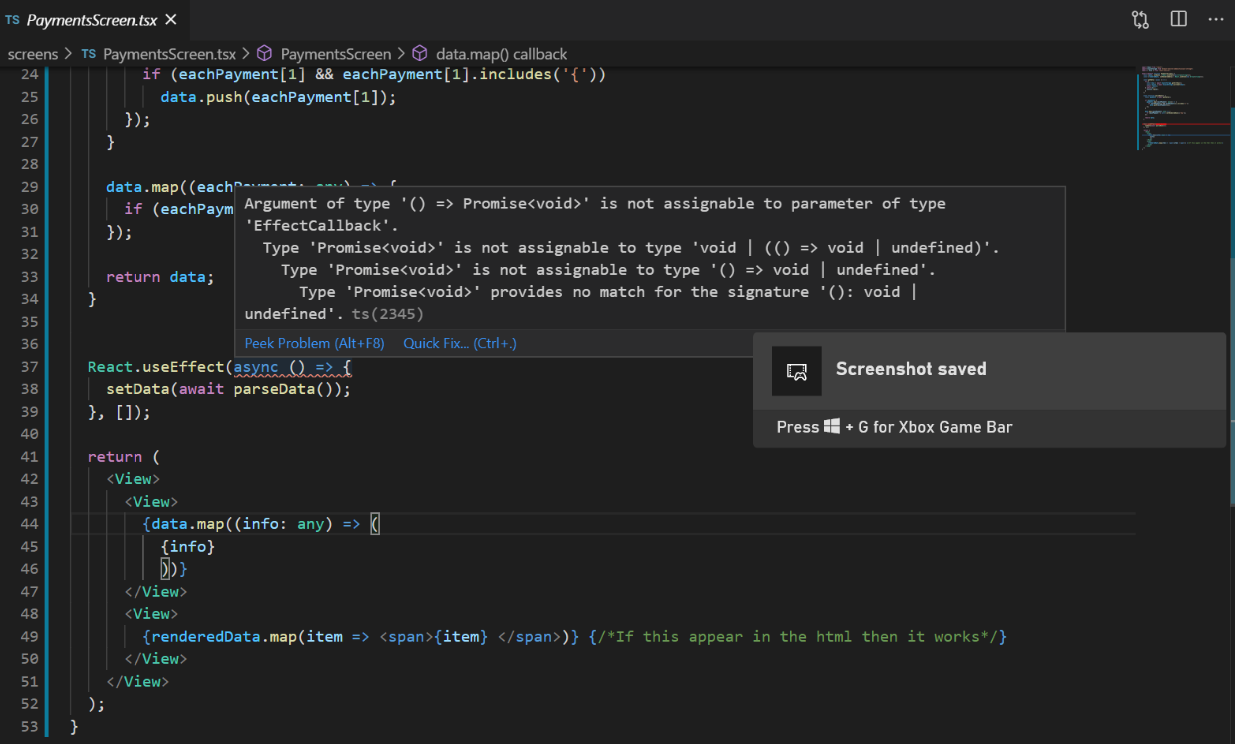Close the PaymentsScreen.tsx editor tab

click(x=170, y=20)
